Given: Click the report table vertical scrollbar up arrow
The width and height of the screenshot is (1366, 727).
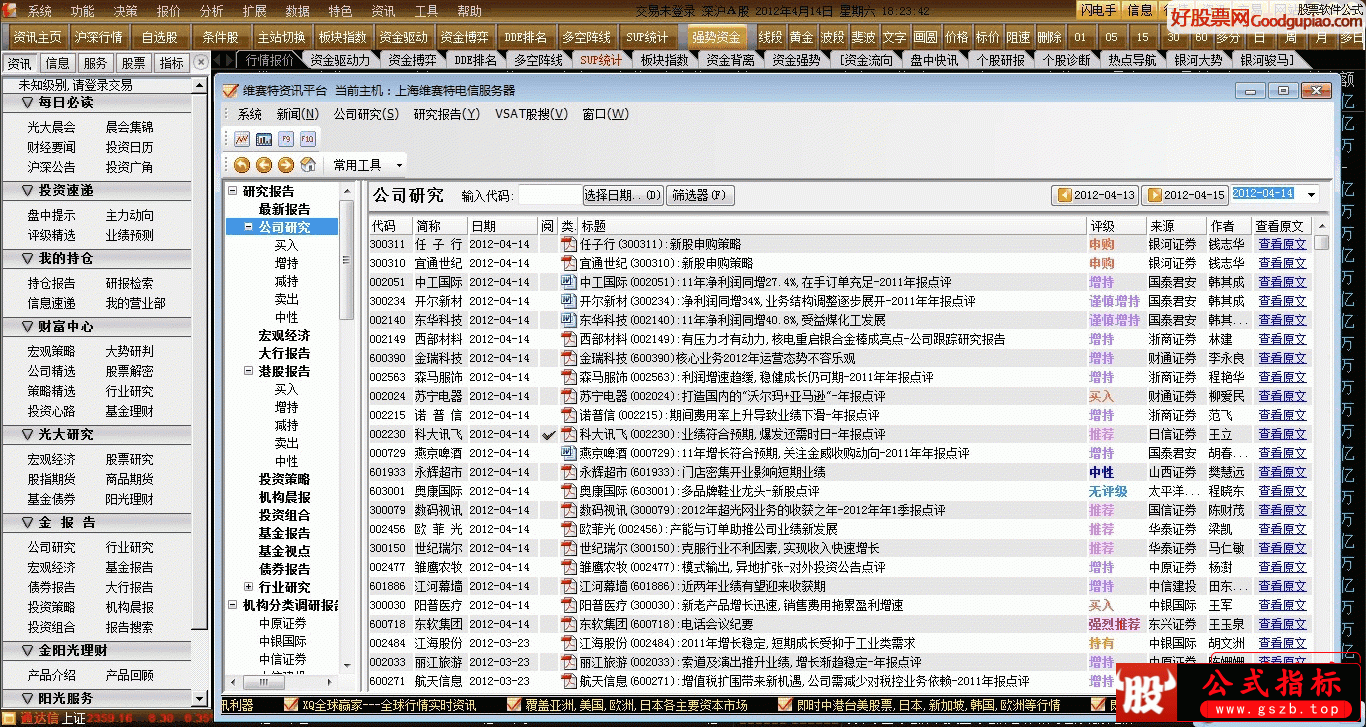Looking at the screenshot, I should [1322, 226].
